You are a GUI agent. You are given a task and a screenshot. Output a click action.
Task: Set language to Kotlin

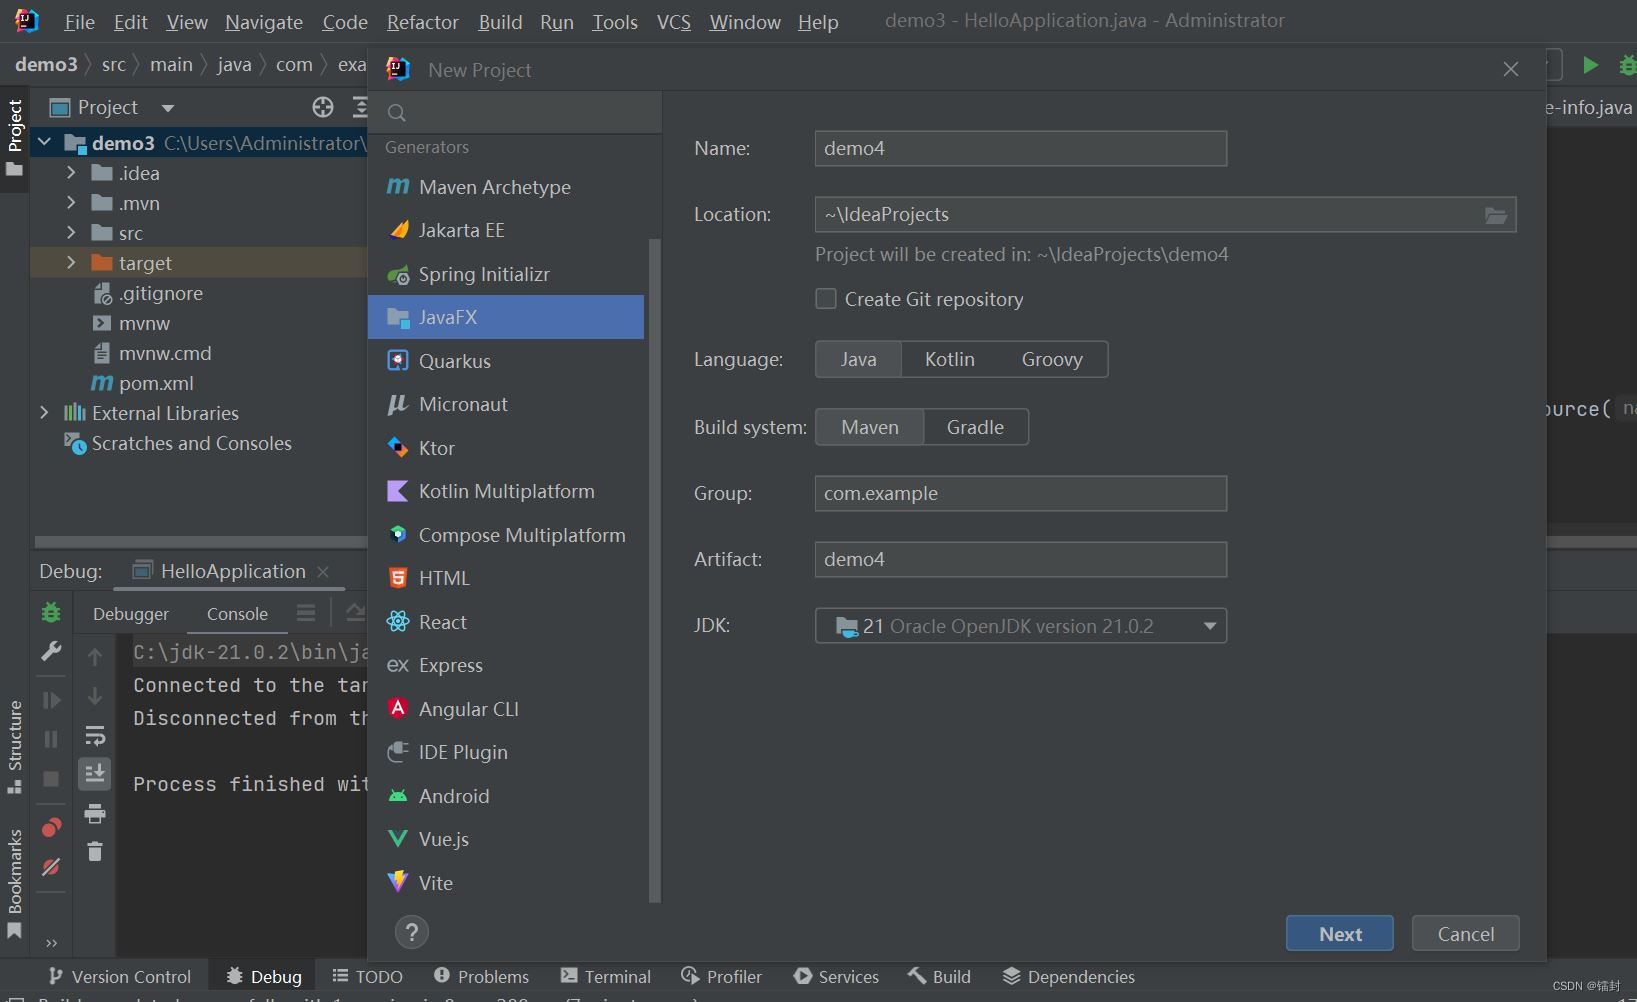[949, 359]
